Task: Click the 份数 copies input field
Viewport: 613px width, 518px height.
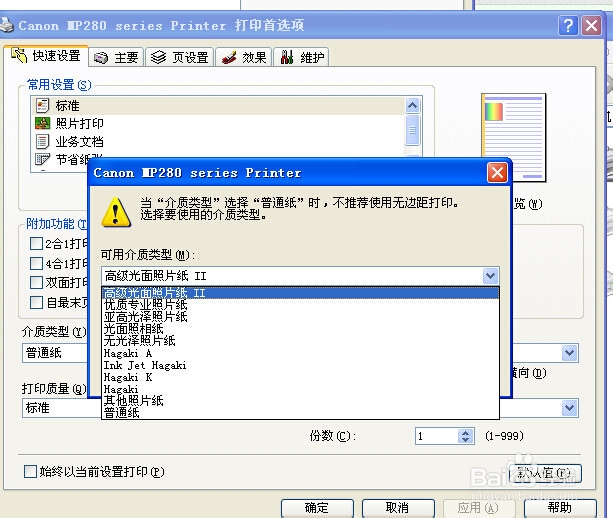Action: tap(437, 436)
